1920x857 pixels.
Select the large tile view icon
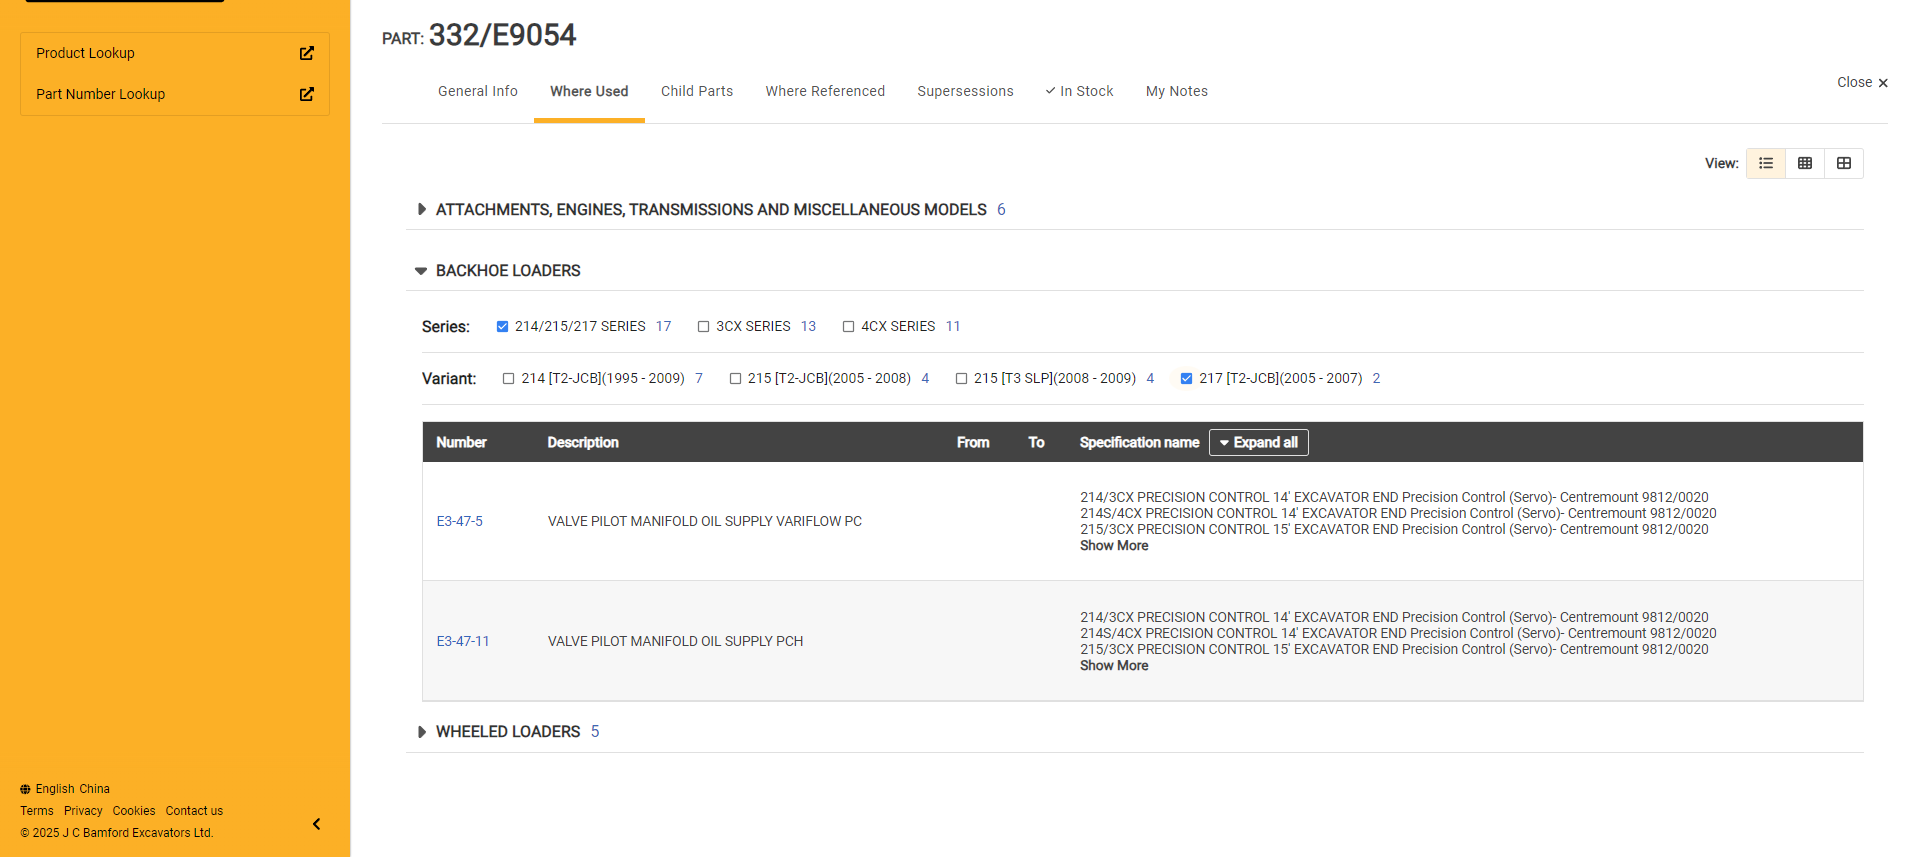click(1844, 163)
